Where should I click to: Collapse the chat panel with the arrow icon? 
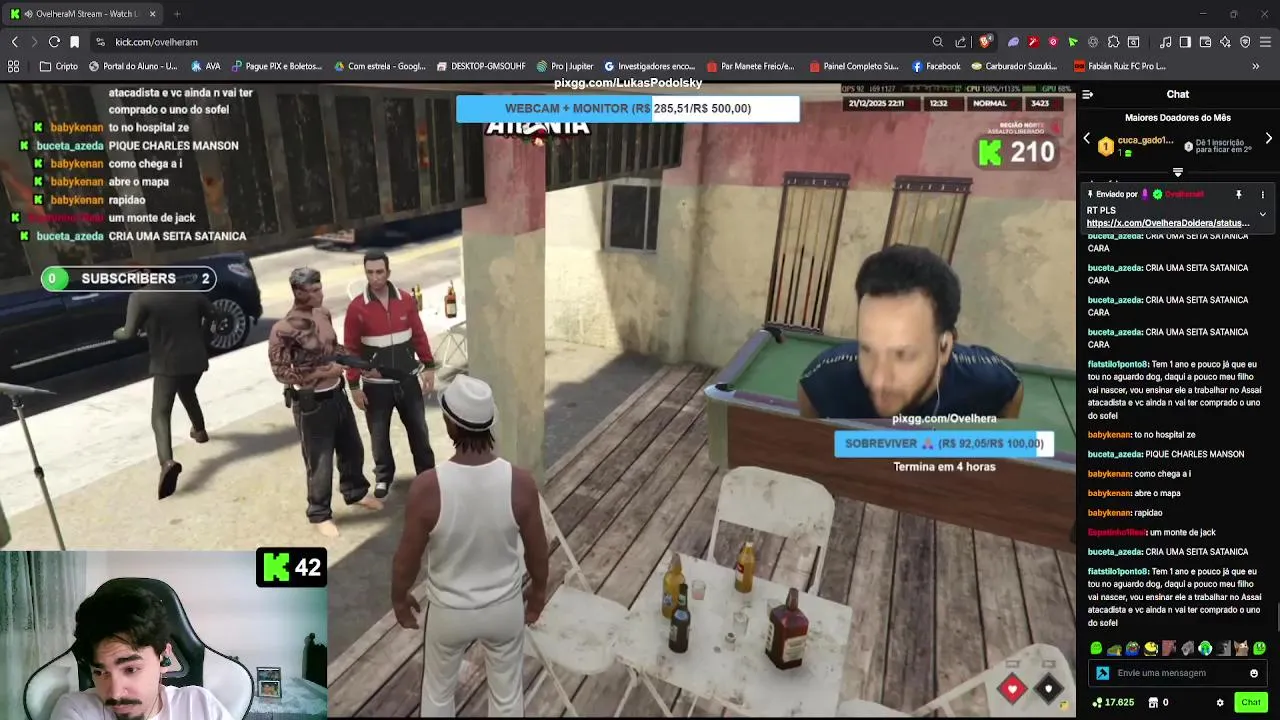click(x=1088, y=94)
